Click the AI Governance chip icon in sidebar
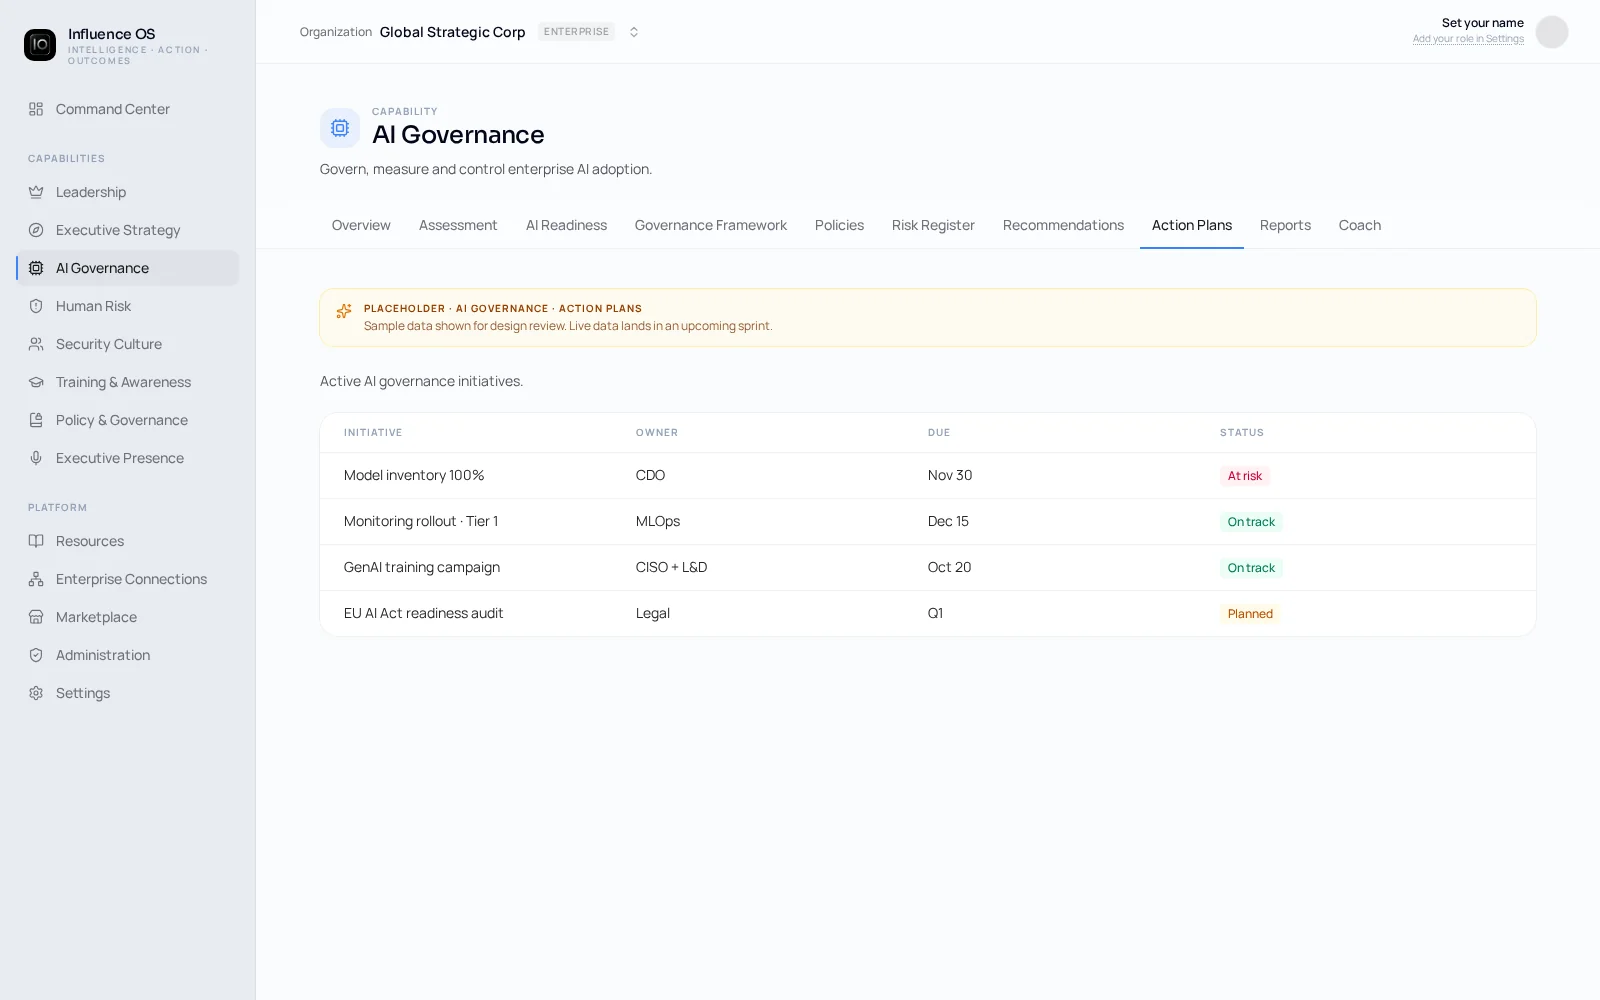Screen dimensions: 1600x1000 36,268
